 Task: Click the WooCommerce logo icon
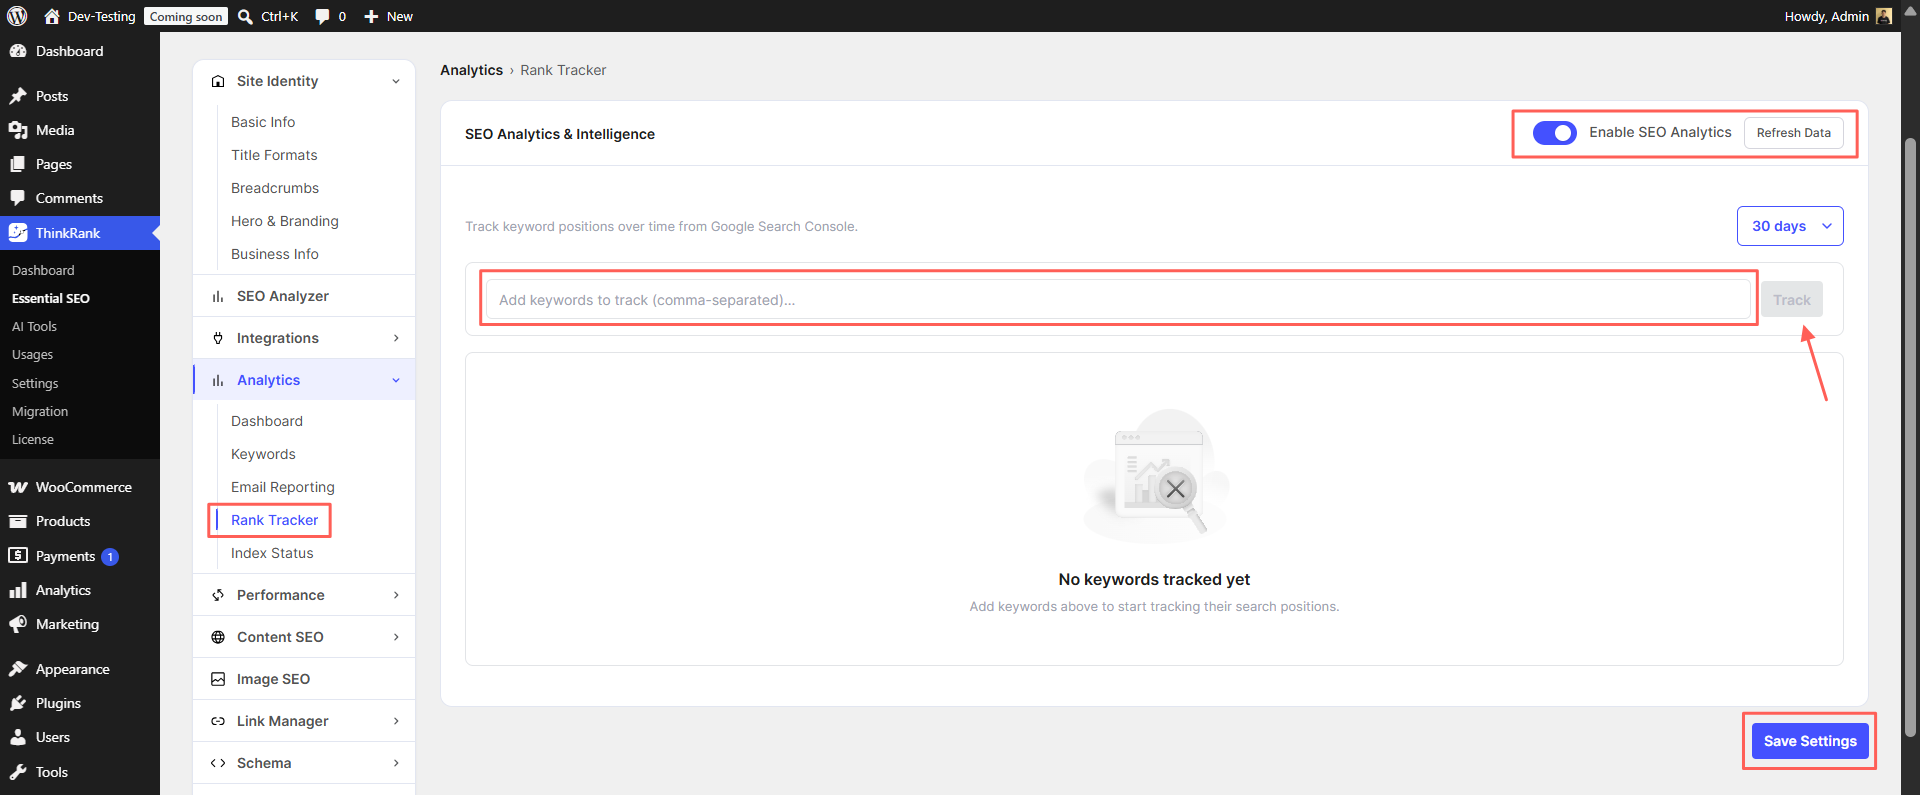tap(18, 487)
